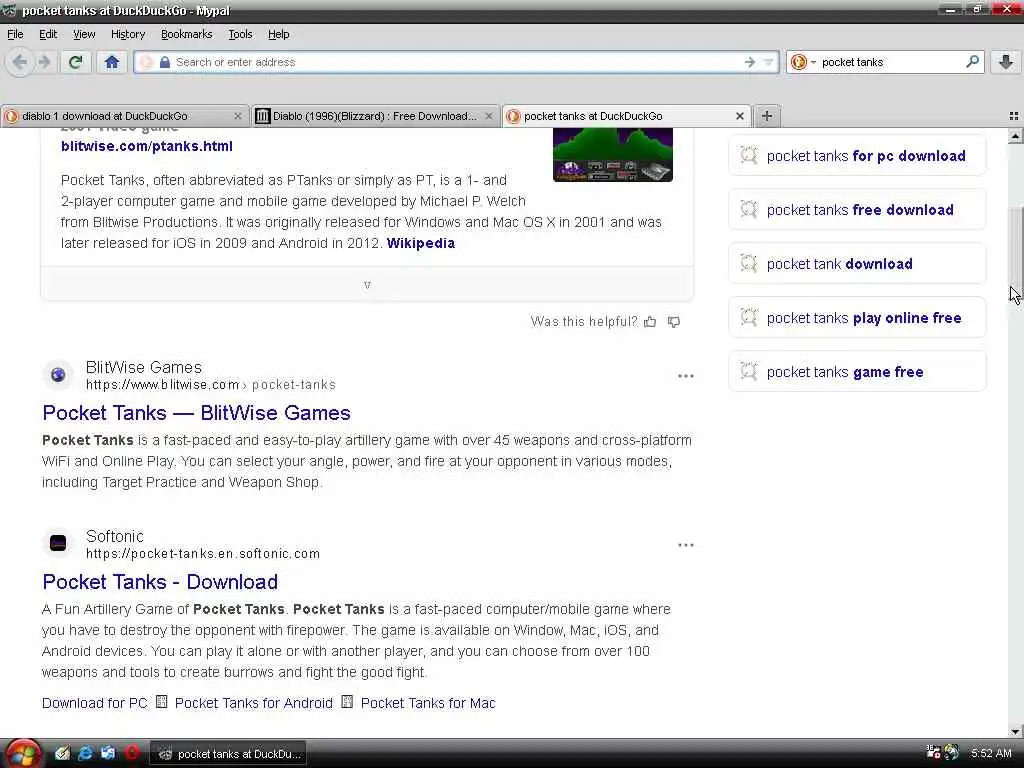1024x768 pixels.
Task: Click the Pocket Tanks game thumbnail
Action: pos(613,155)
